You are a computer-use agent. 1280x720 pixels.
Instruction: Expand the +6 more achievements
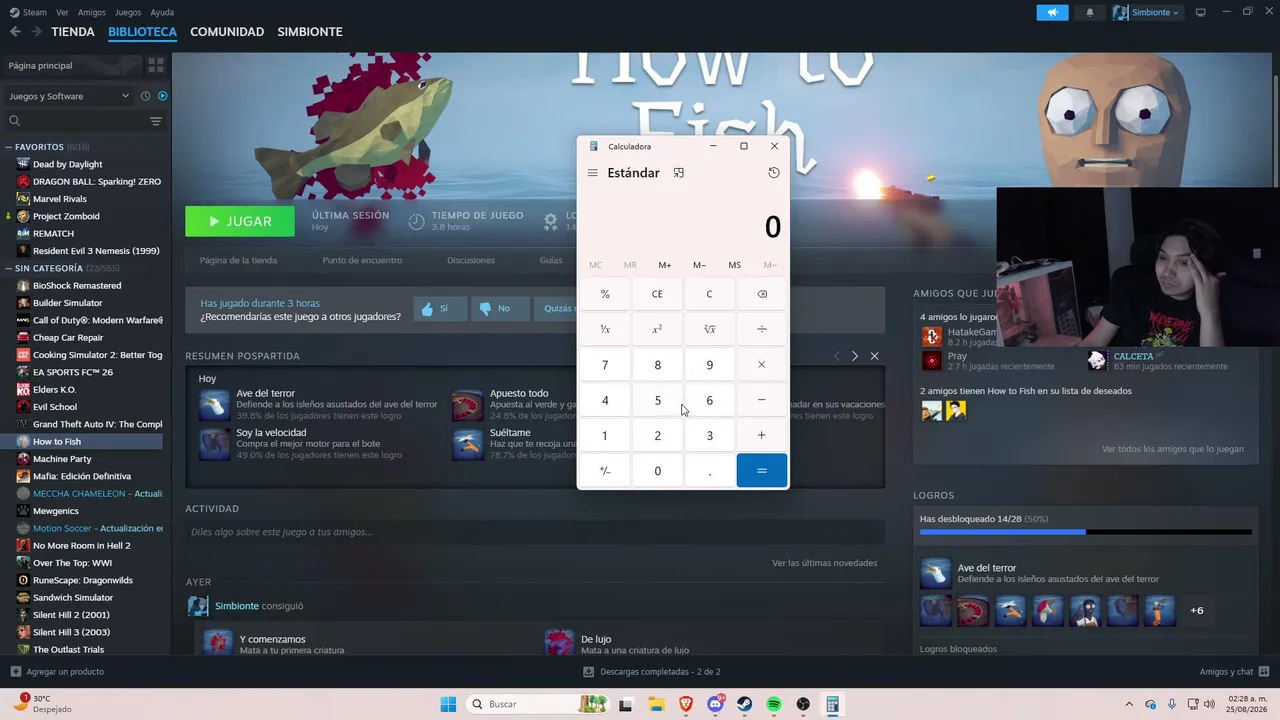tap(1197, 611)
